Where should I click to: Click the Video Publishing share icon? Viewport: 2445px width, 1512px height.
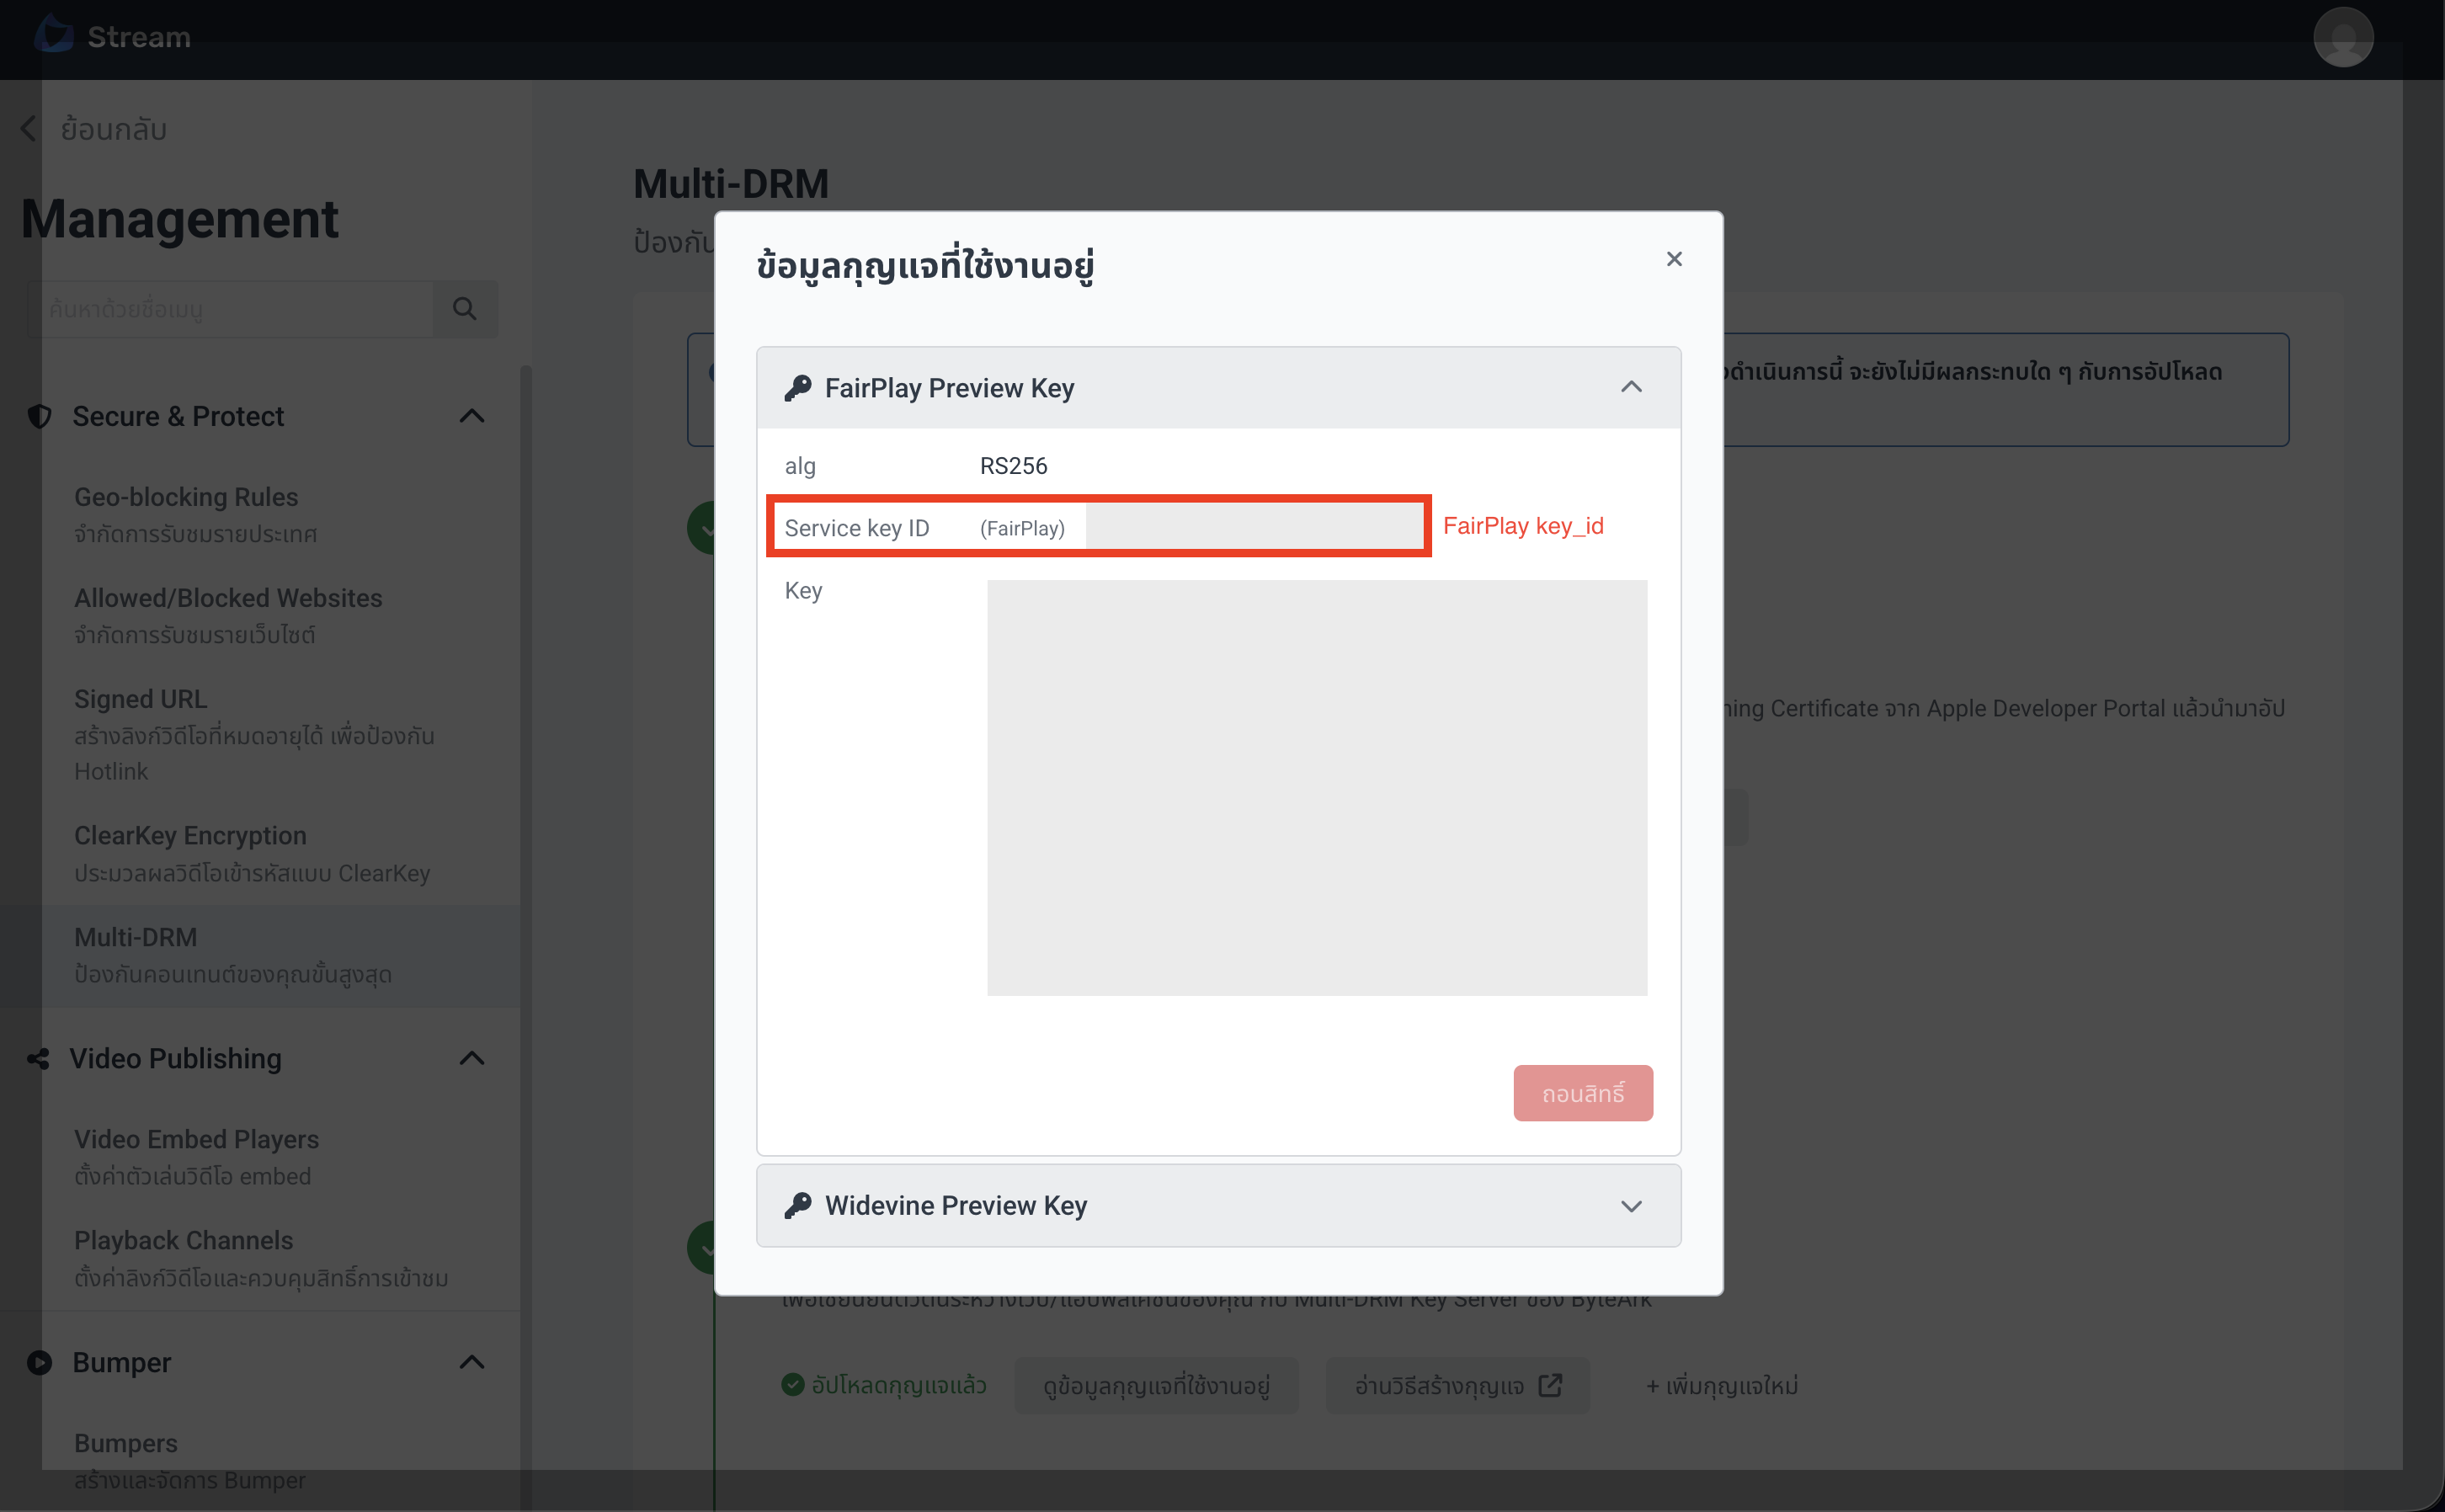click(x=38, y=1059)
